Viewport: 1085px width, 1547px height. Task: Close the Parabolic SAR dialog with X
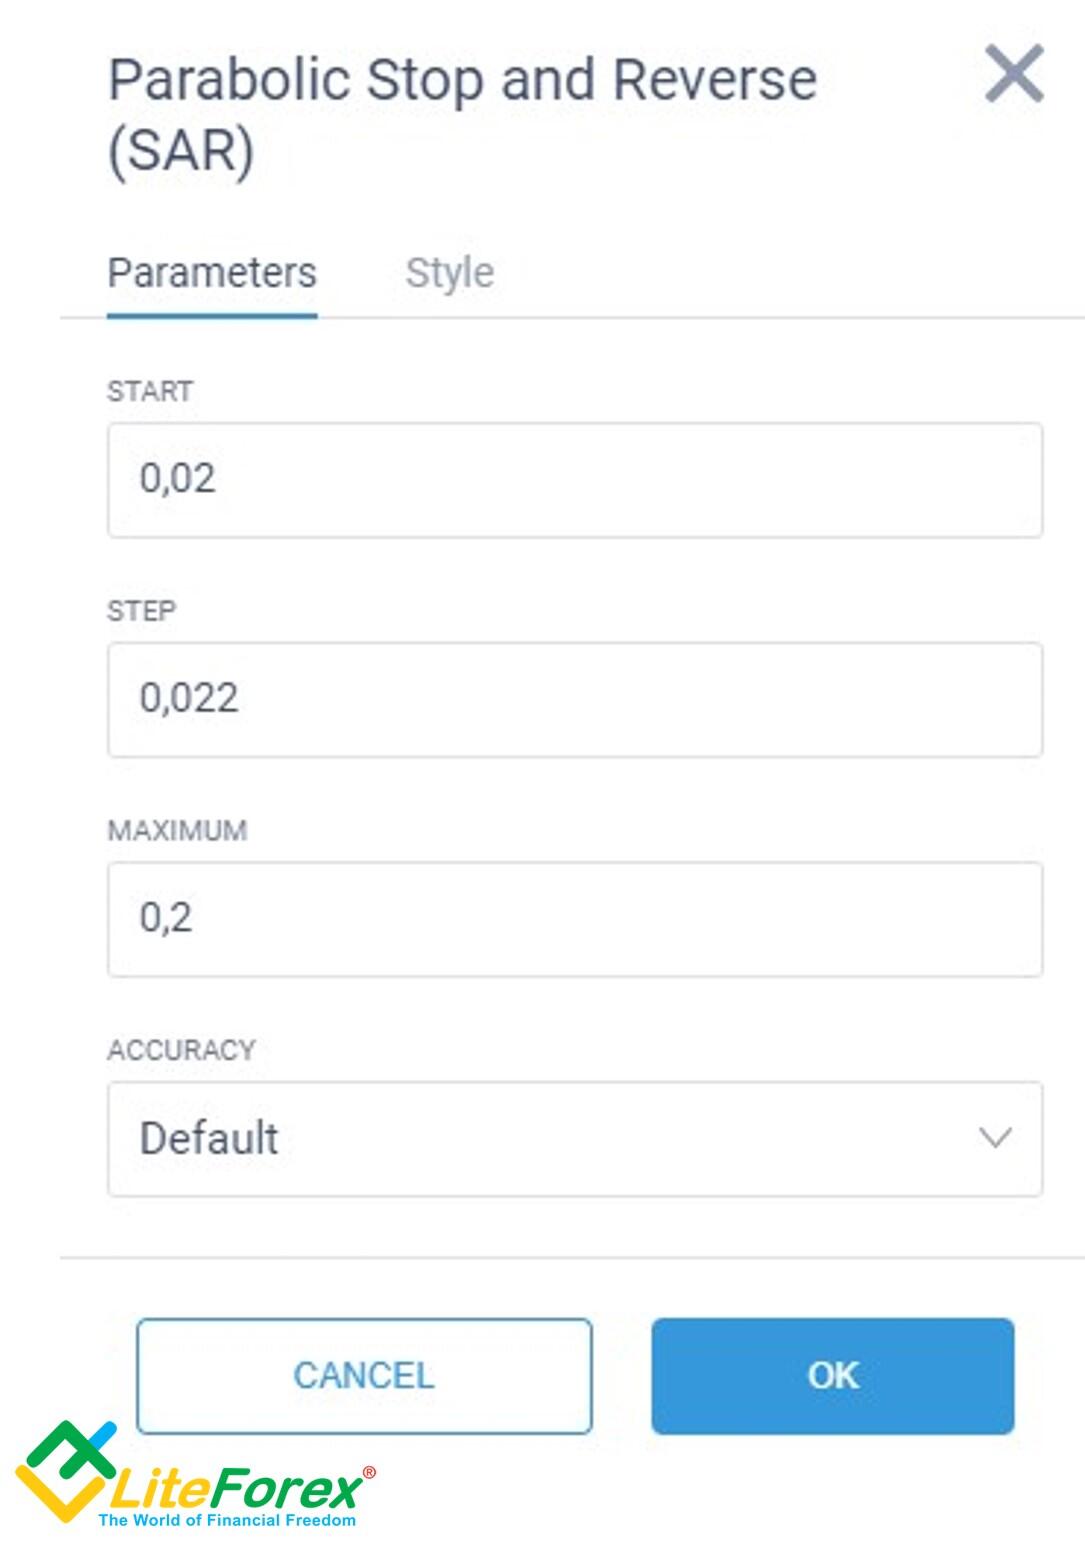(x=1014, y=73)
